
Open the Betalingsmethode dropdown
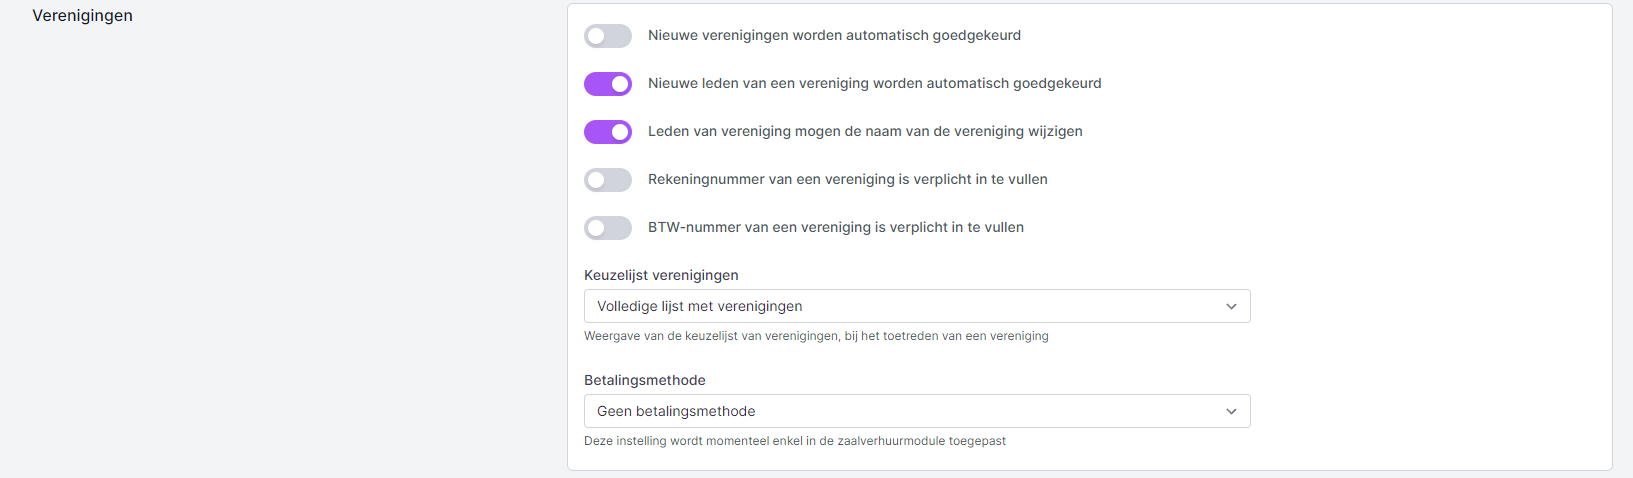tap(916, 411)
